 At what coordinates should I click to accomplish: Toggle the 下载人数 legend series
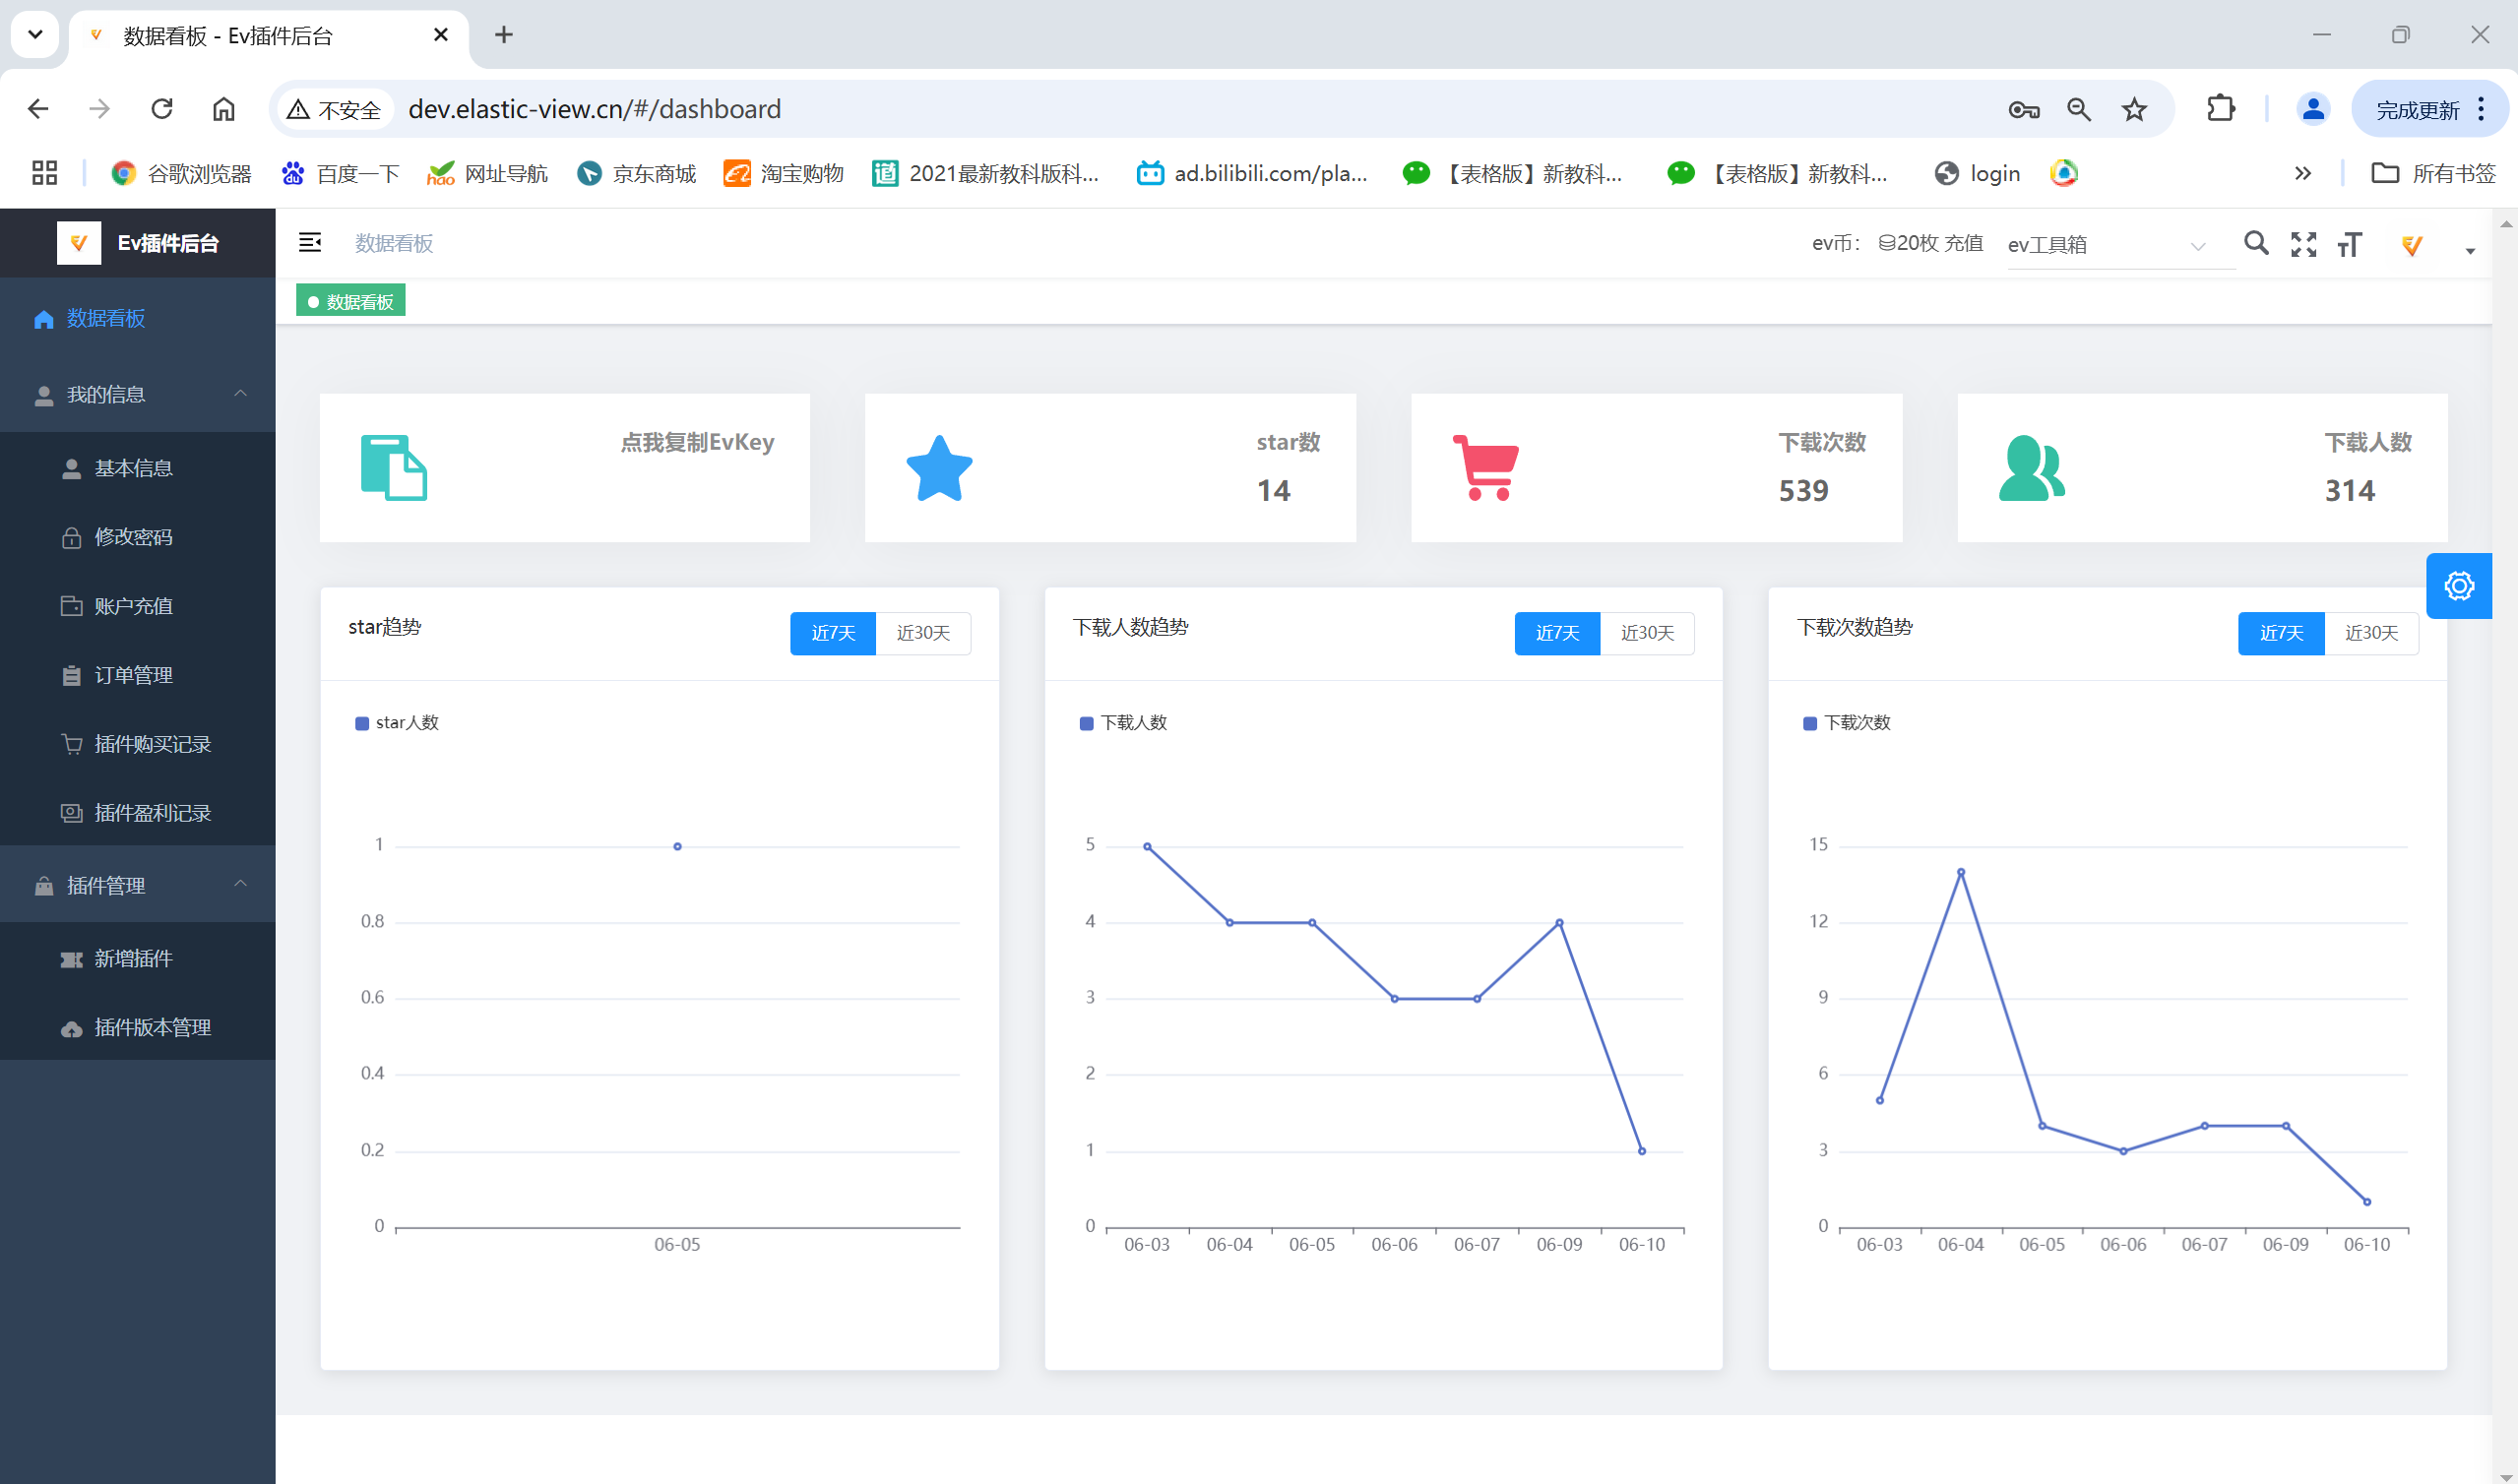pos(1123,723)
